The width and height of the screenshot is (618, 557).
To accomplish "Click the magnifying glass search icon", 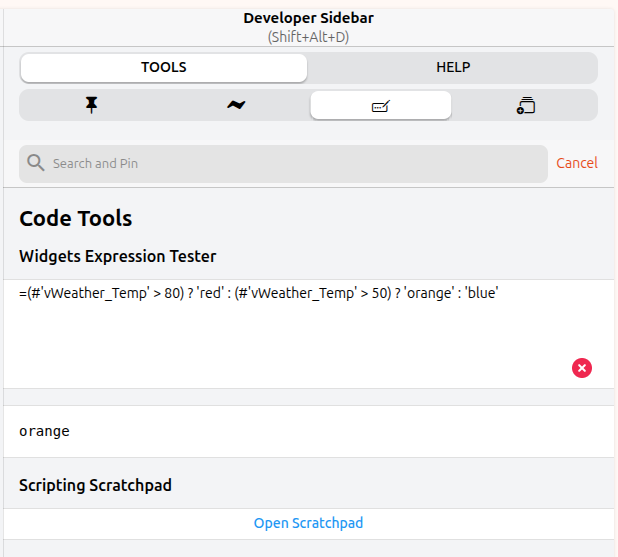I will (x=36, y=163).
